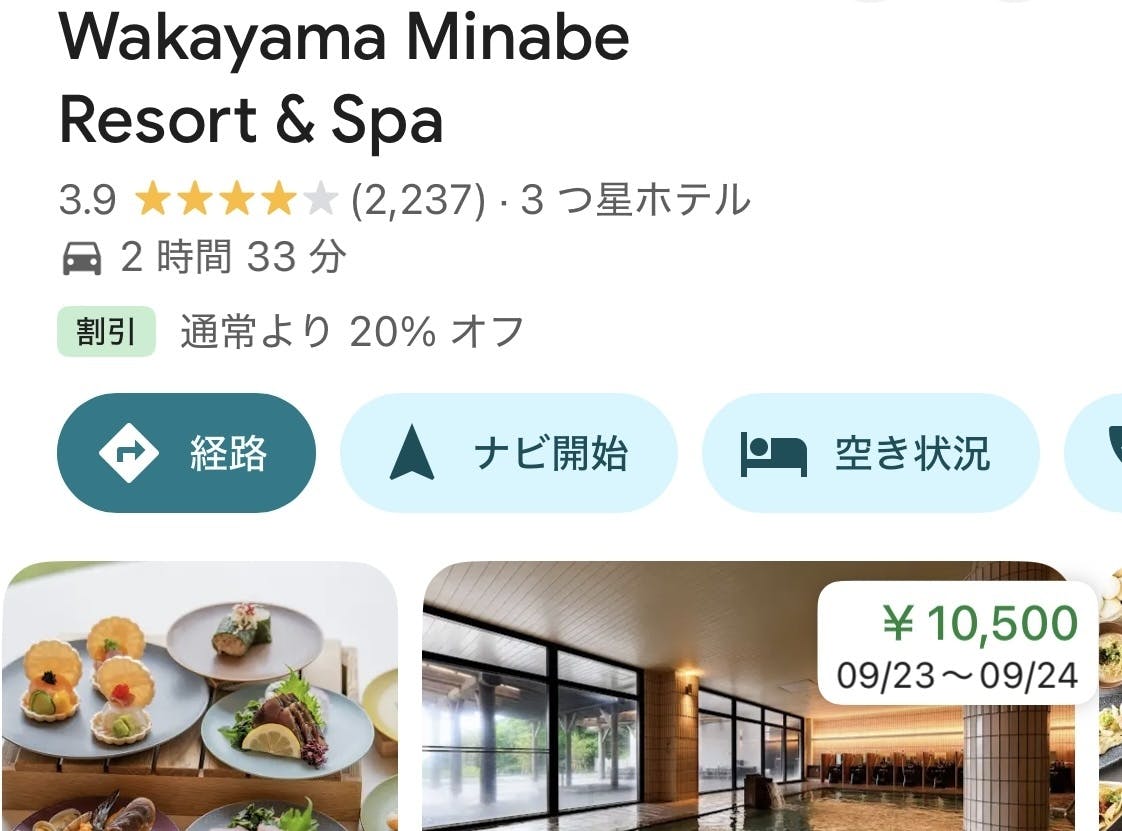Tap the 2 時間 33 分 drive time

[x=233, y=257]
